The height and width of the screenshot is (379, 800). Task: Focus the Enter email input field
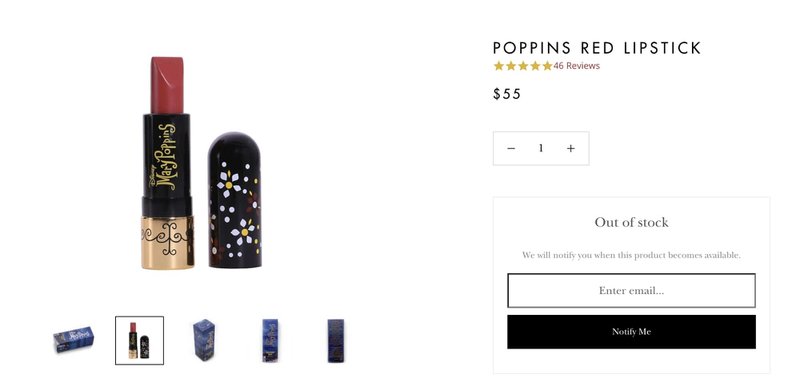[x=631, y=291]
